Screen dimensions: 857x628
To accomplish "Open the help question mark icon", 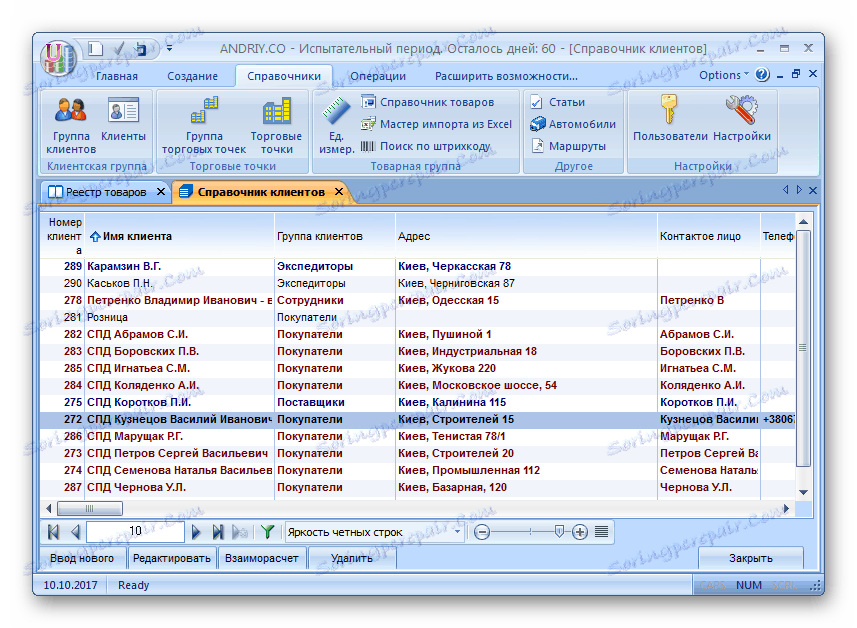I will pyautogui.click(x=762, y=74).
